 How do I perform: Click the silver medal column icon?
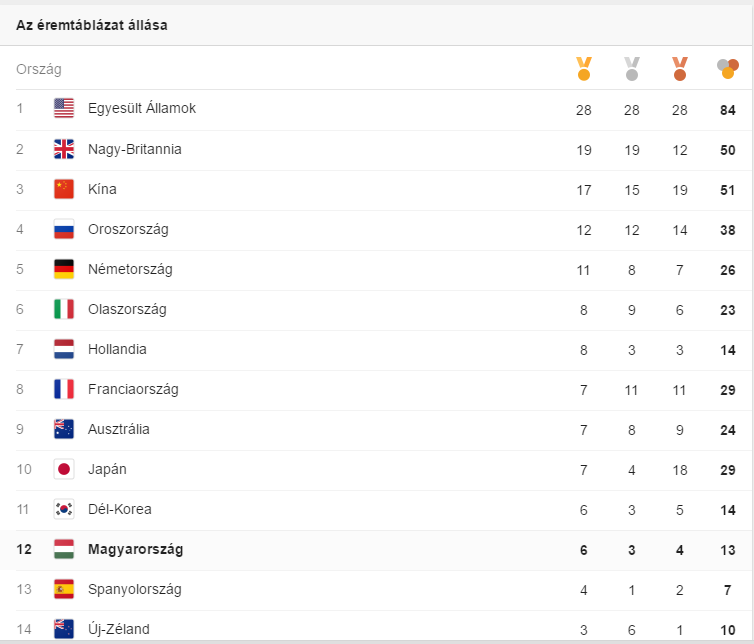coord(632,69)
